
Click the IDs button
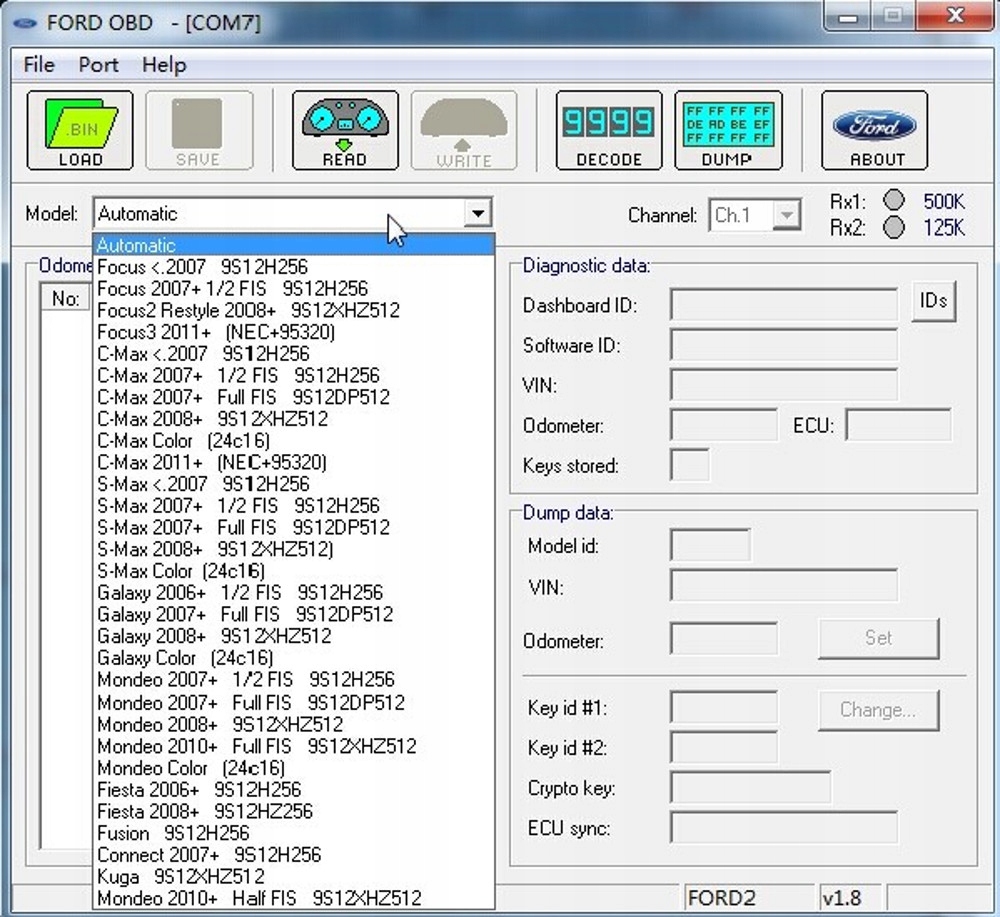pos(934,300)
